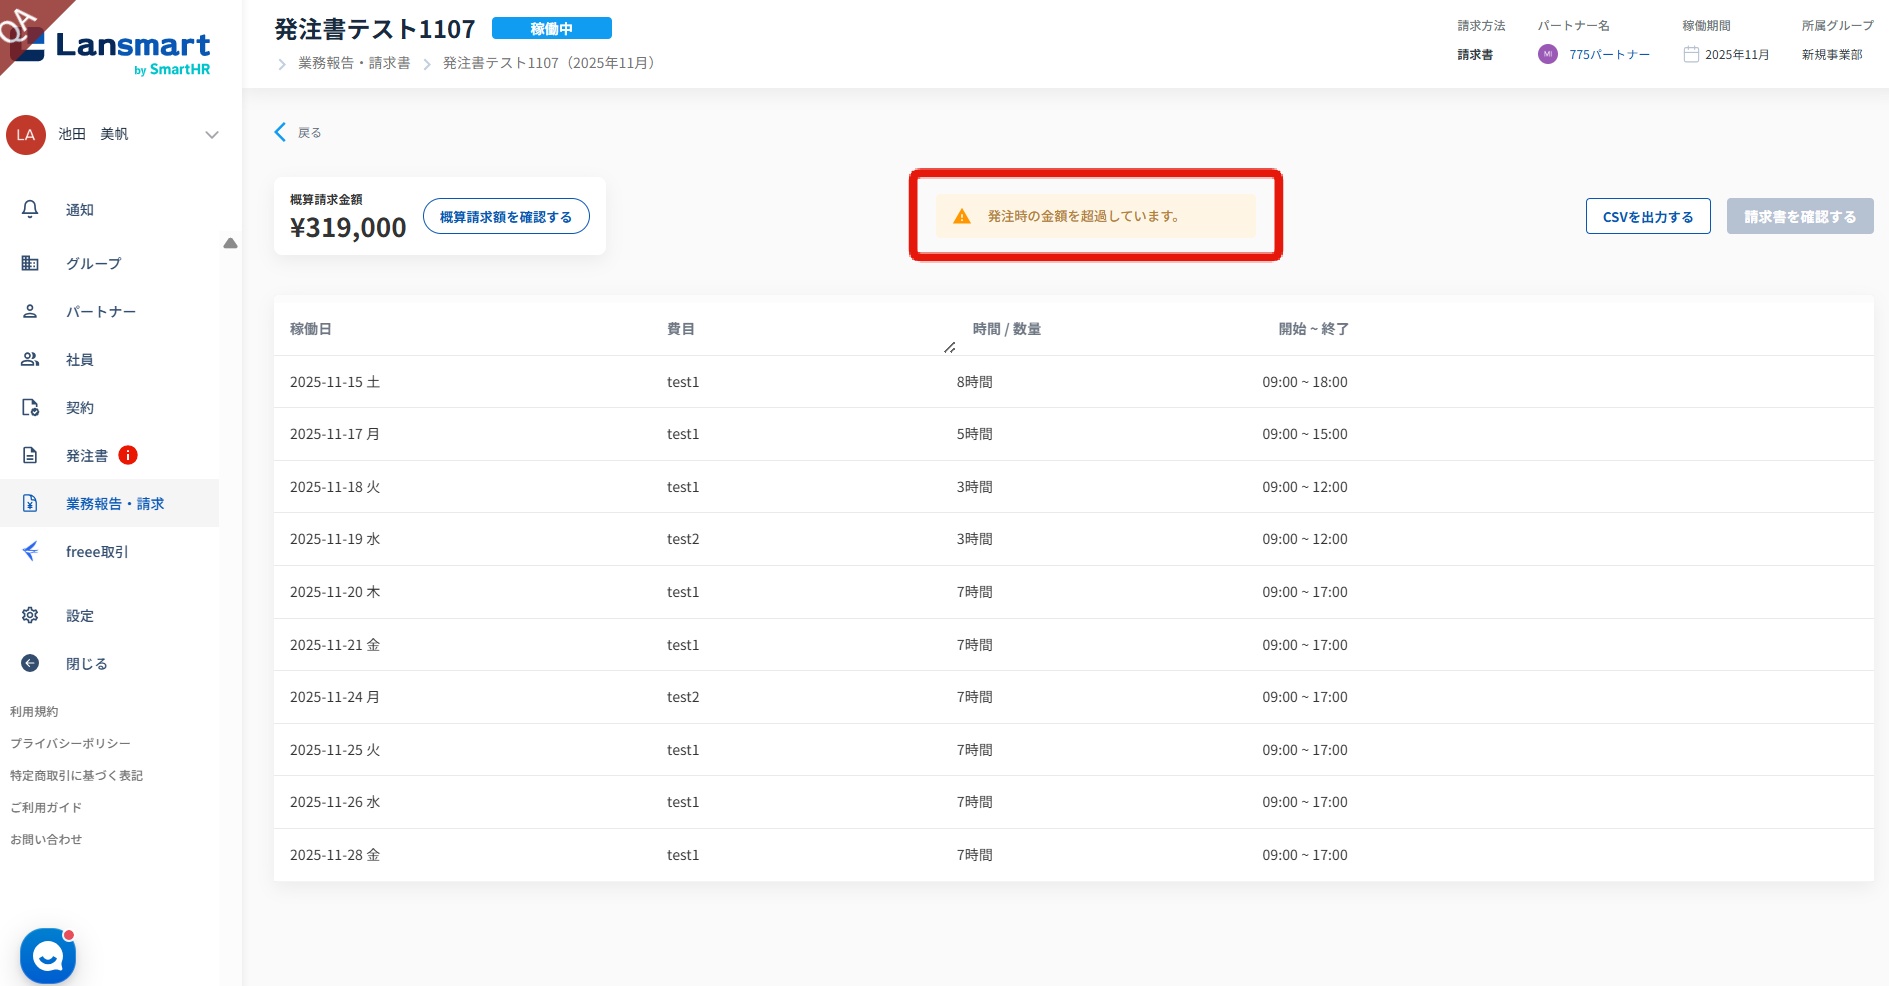Open the 契約 menu item
Screen dimensions: 1889x986
[80, 408]
